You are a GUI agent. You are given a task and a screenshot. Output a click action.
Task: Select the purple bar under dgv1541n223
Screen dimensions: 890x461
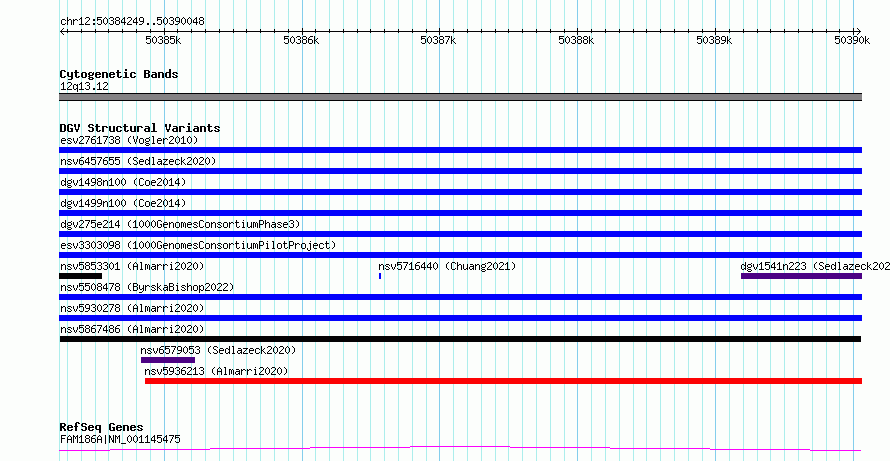(x=801, y=276)
